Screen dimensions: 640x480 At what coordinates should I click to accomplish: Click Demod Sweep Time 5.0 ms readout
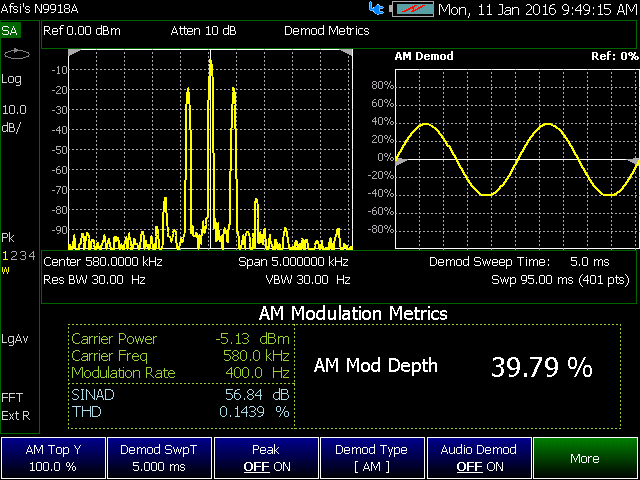[519, 262]
